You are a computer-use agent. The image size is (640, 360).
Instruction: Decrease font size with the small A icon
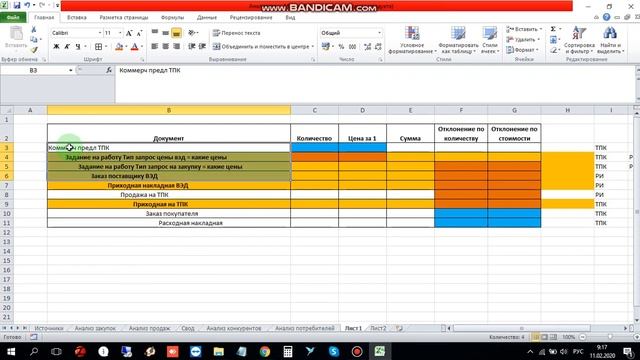pos(139,33)
